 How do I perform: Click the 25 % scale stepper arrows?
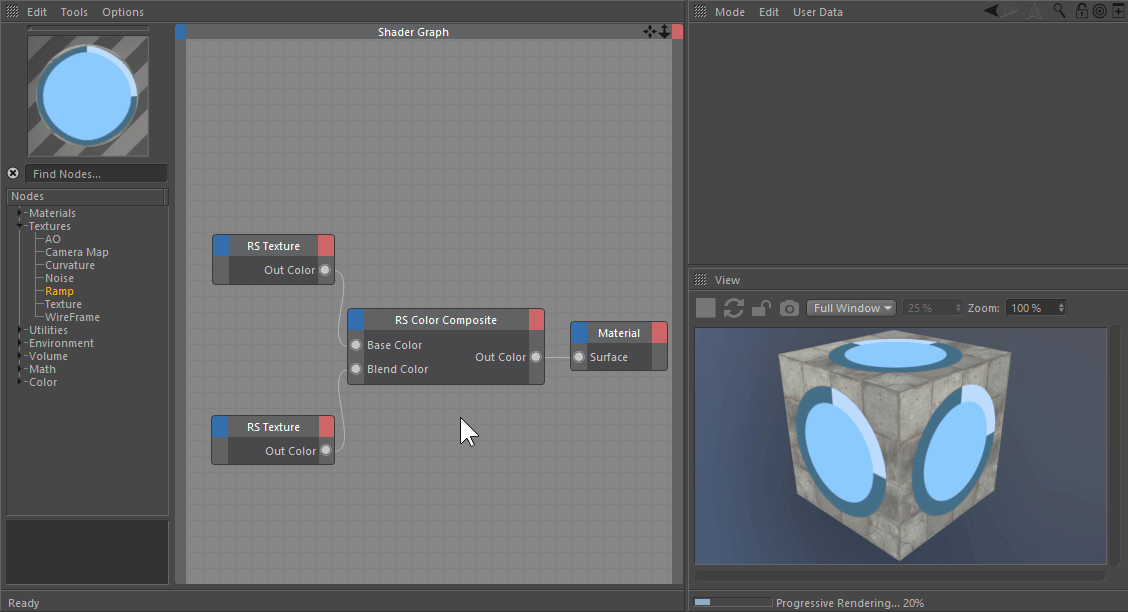tap(958, 308)
